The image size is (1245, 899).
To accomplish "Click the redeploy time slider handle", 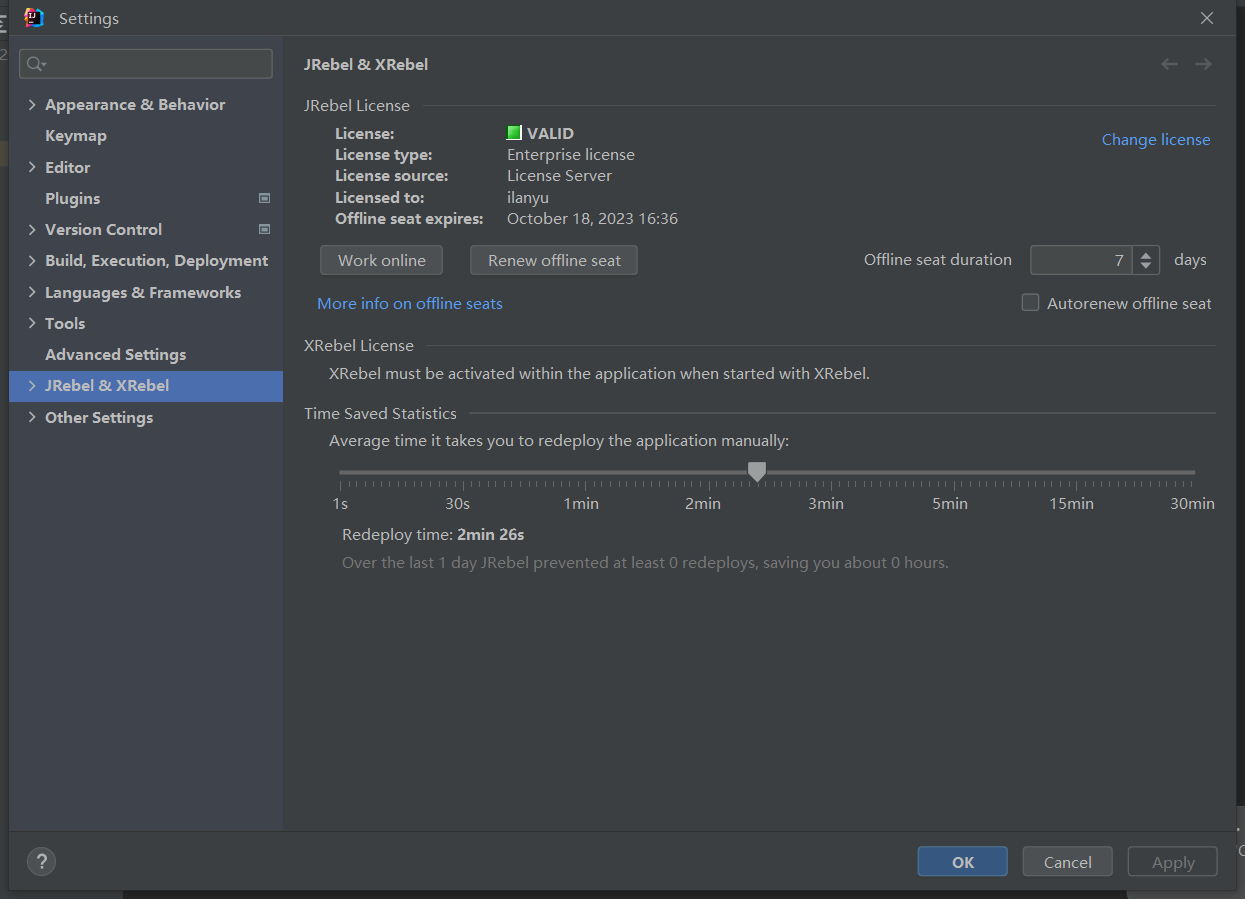I will click(757, 471).
